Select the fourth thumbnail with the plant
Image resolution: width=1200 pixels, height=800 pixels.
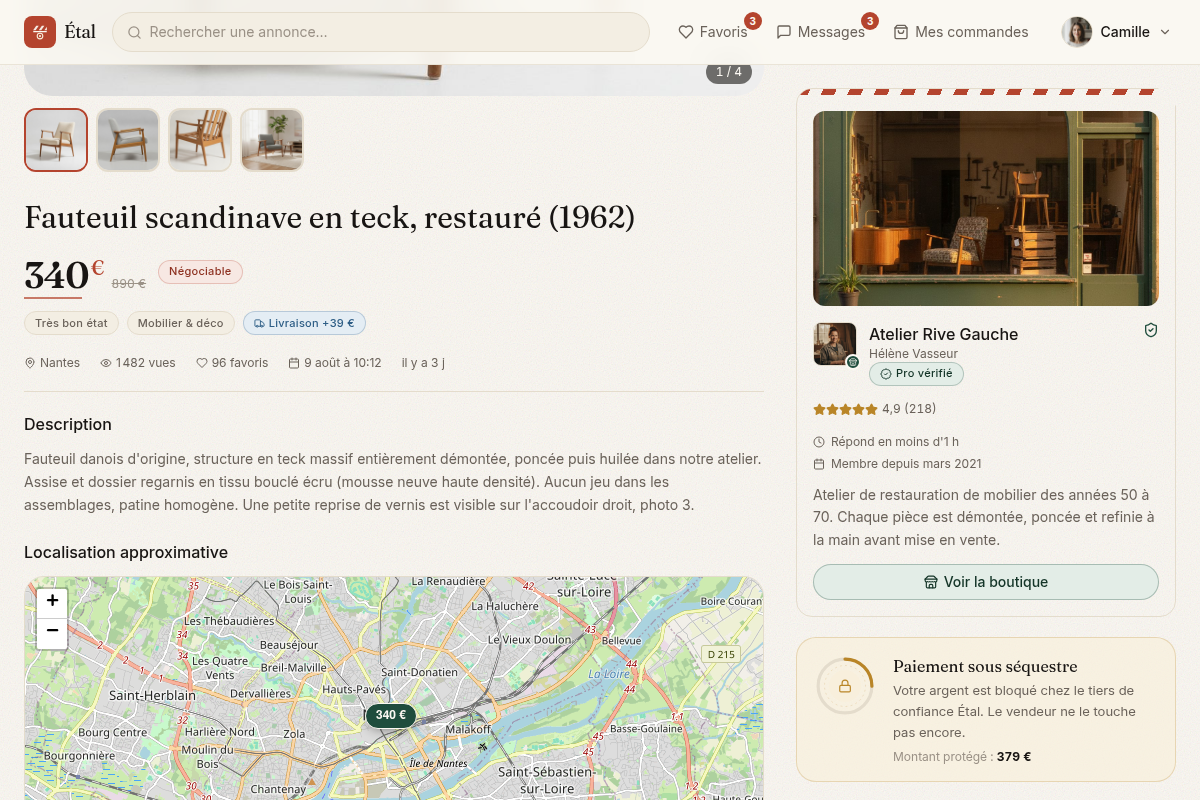(x=272, y=140)
